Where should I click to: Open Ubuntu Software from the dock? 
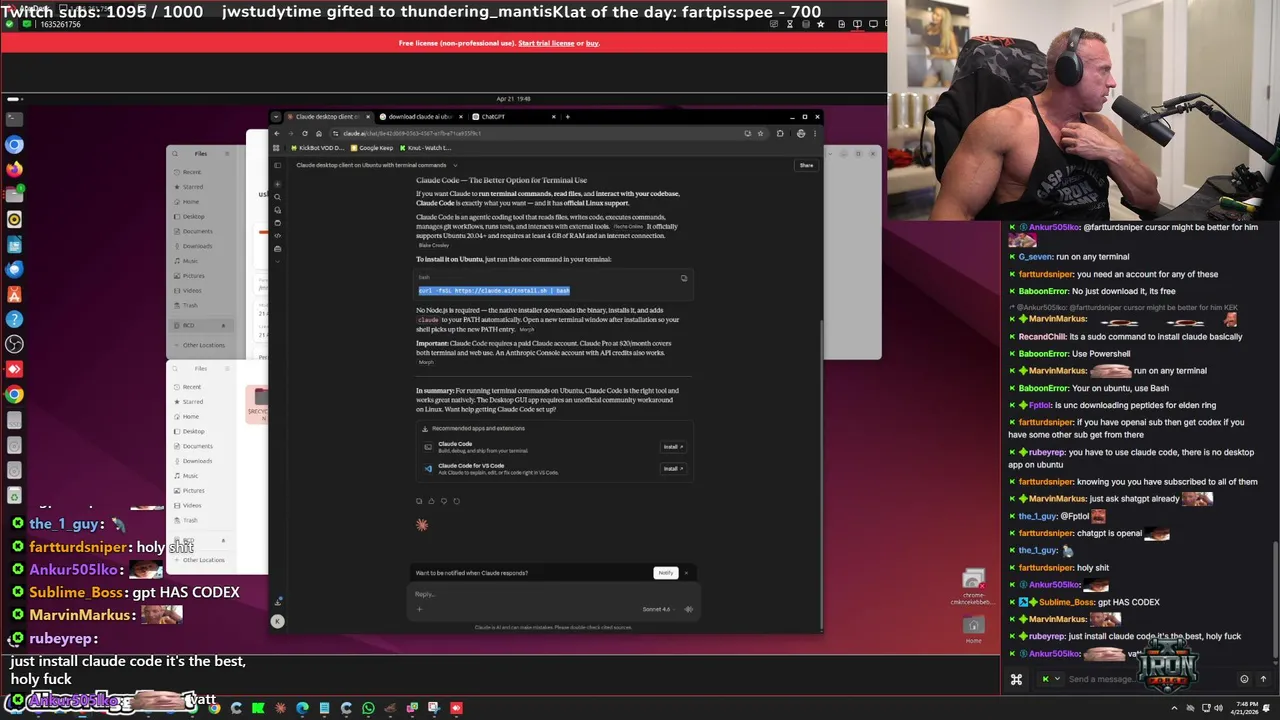[14, 294]
